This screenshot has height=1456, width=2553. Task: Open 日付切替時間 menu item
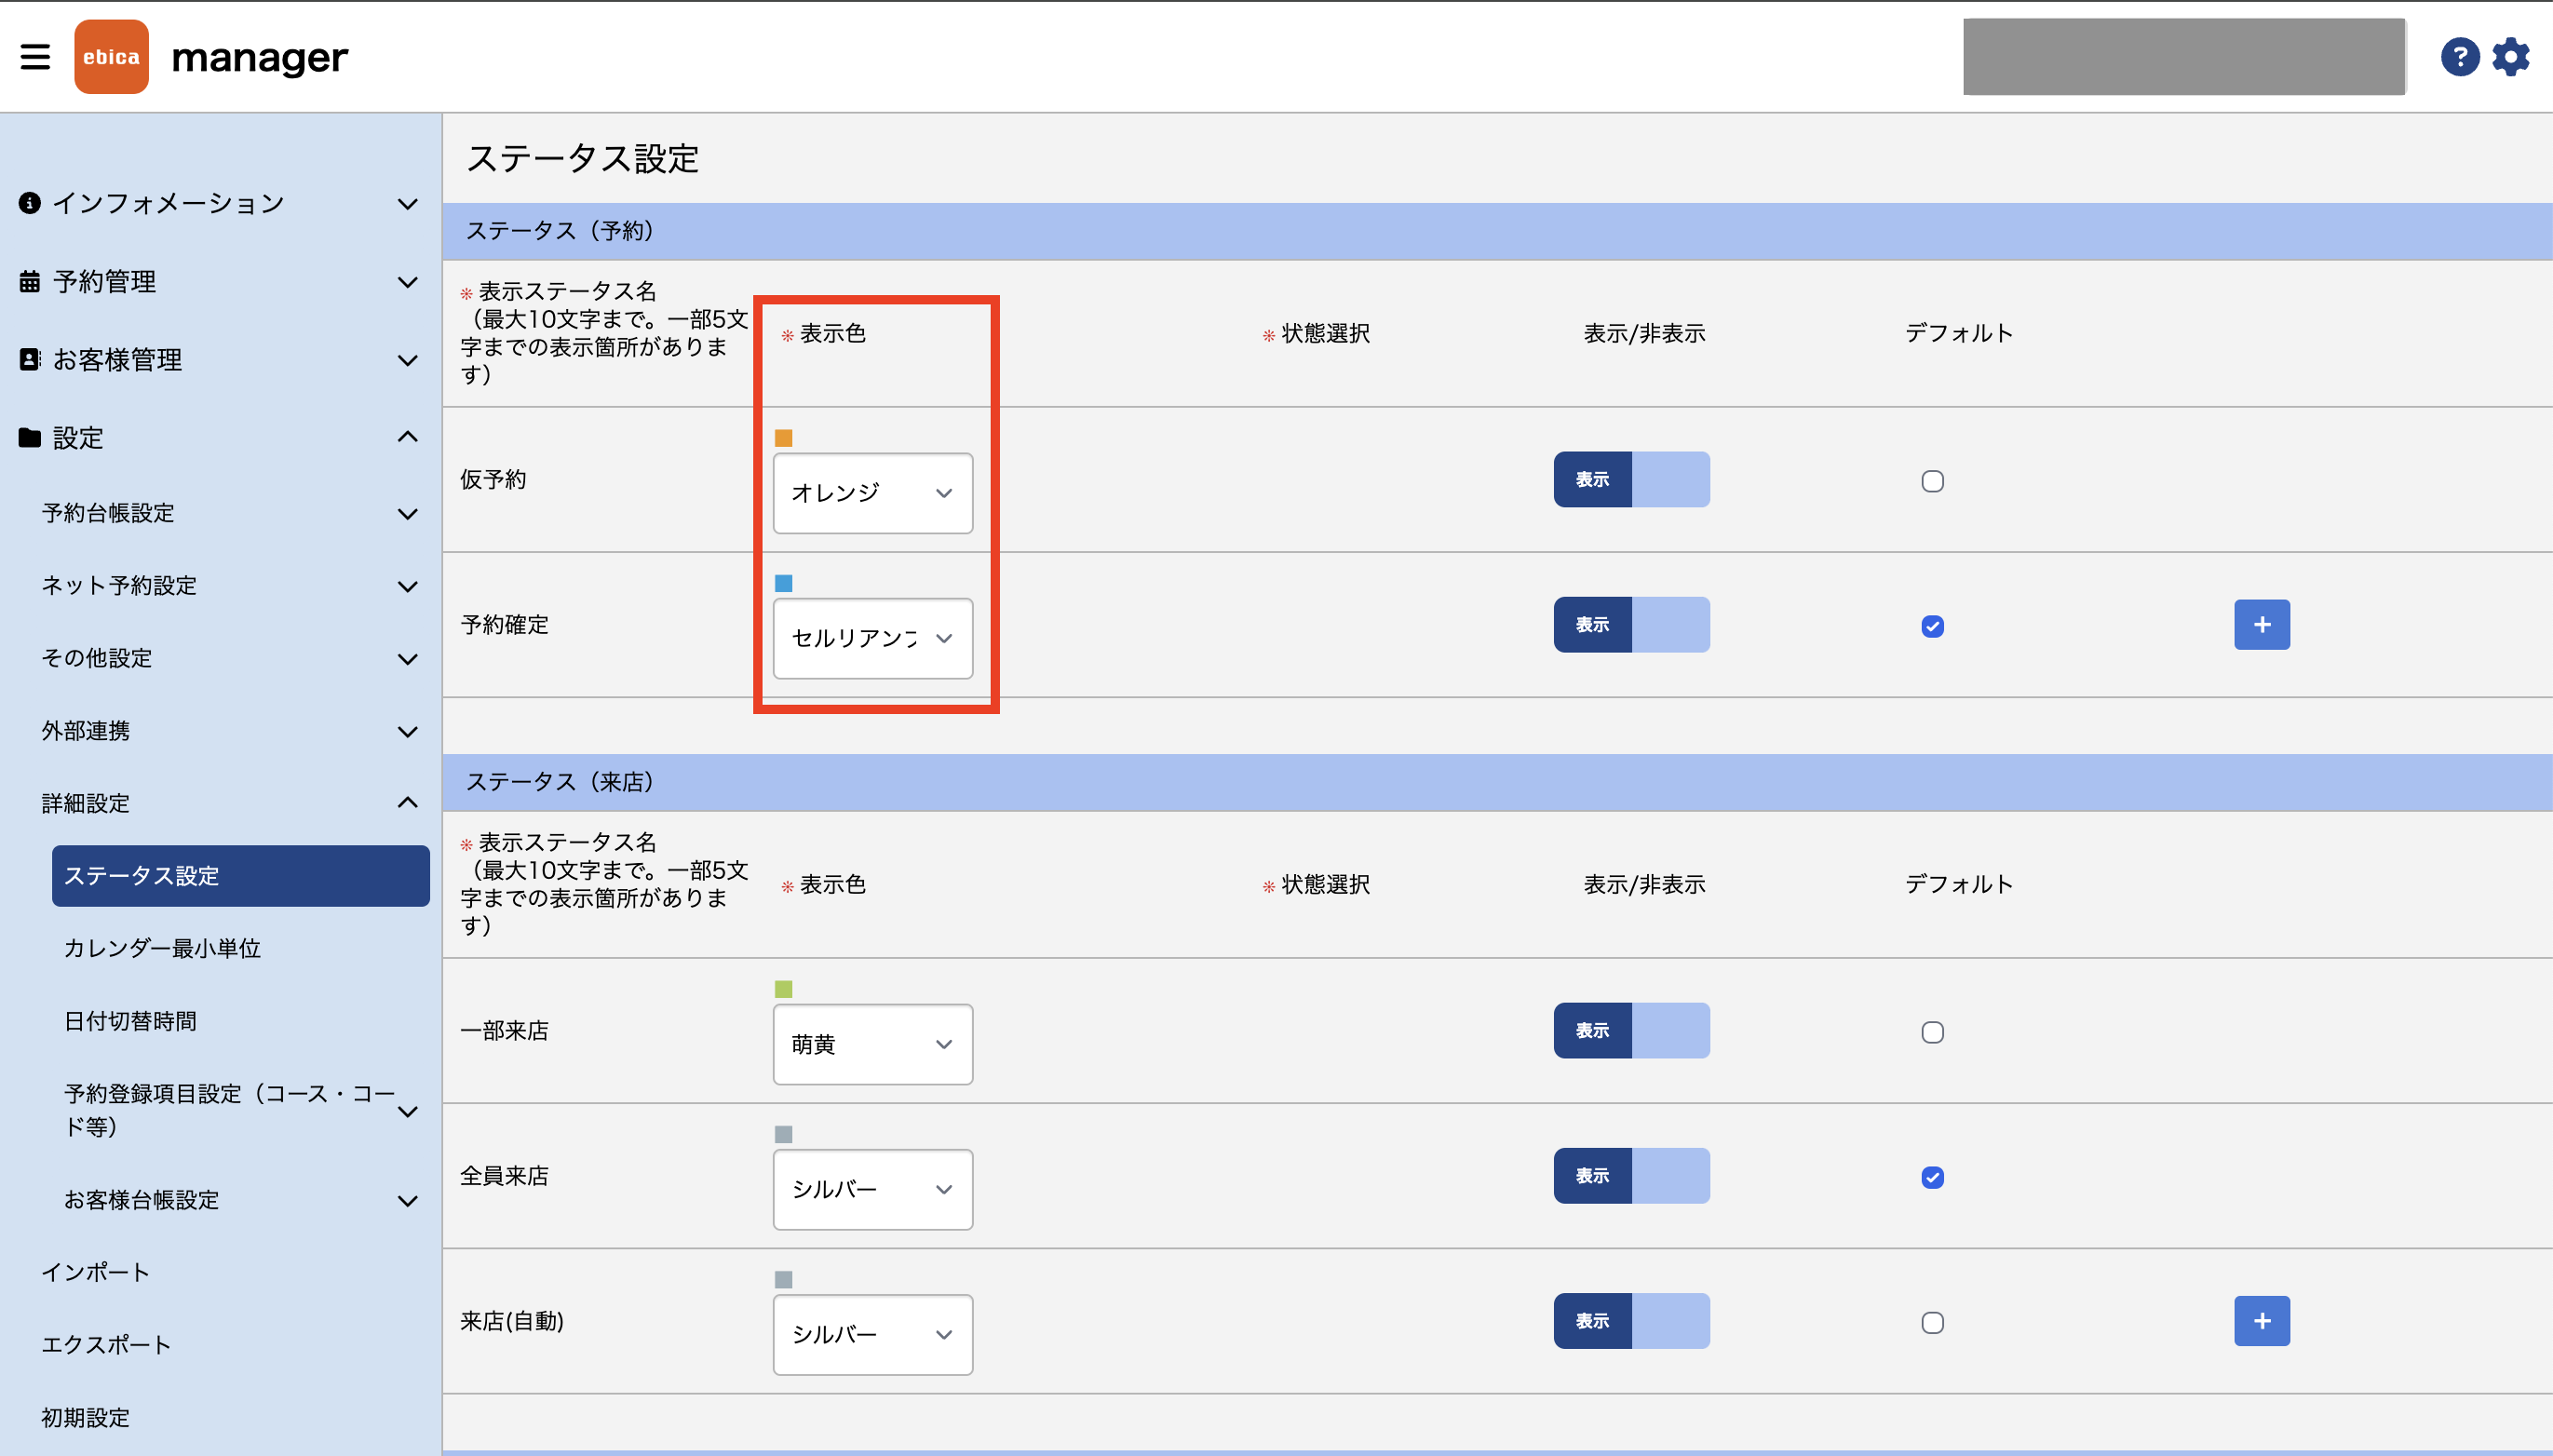pos(130,1021)
